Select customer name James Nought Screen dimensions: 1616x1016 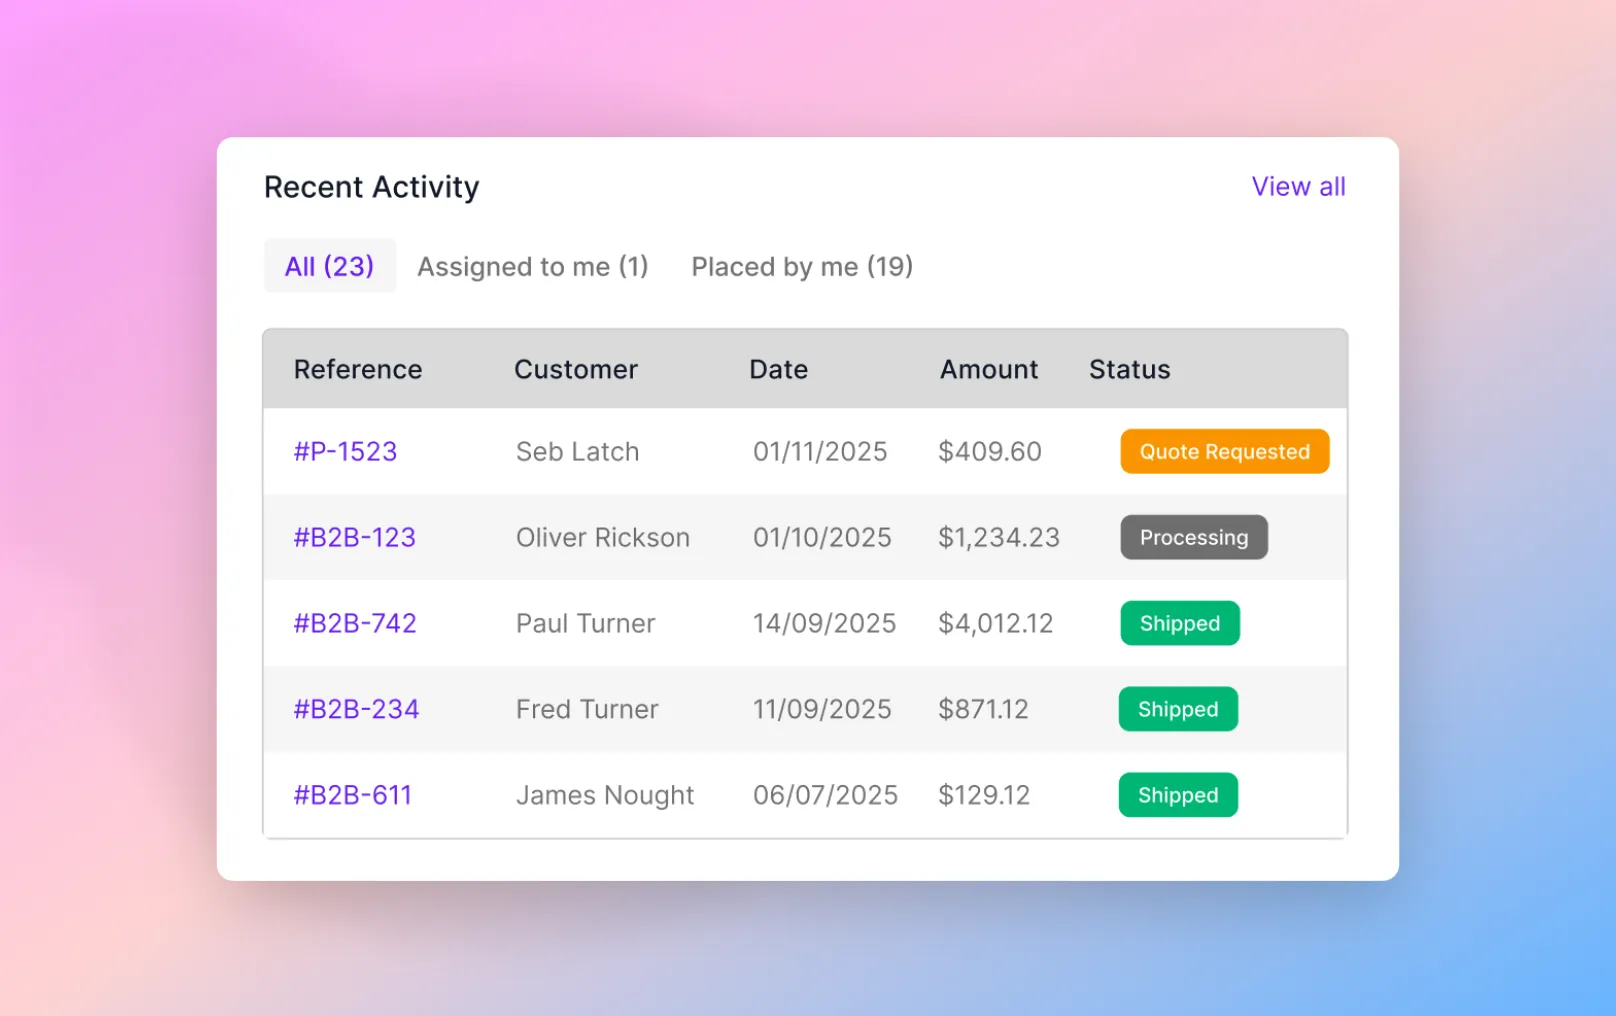click(605, 796)
